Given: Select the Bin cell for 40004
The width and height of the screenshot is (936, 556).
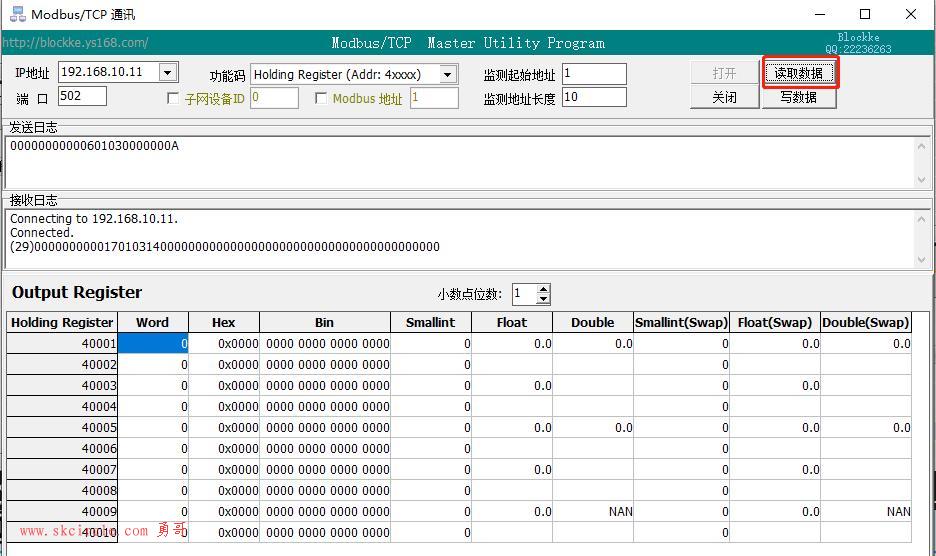Looking at the screenshot, I should pos(325,407).
